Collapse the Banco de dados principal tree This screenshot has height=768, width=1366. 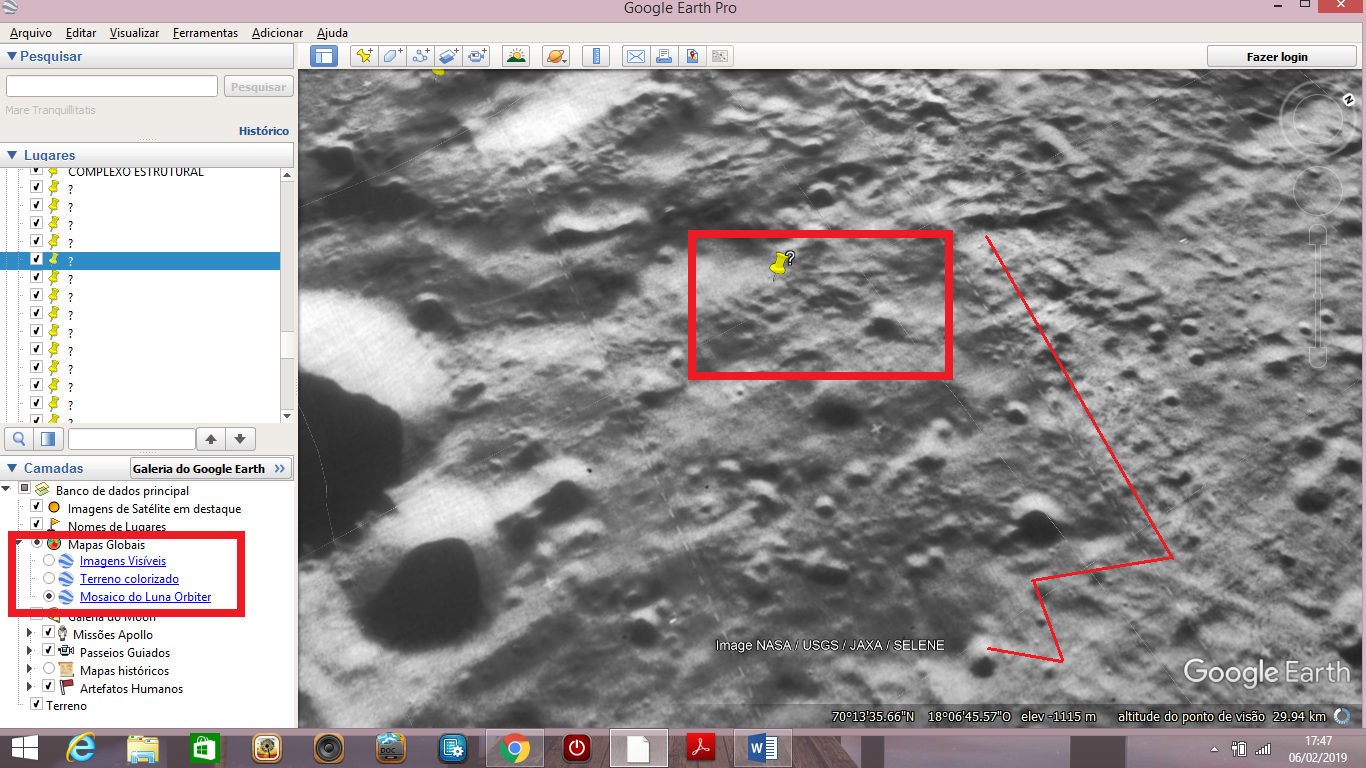pyautogui.click(x=8, y=490)
